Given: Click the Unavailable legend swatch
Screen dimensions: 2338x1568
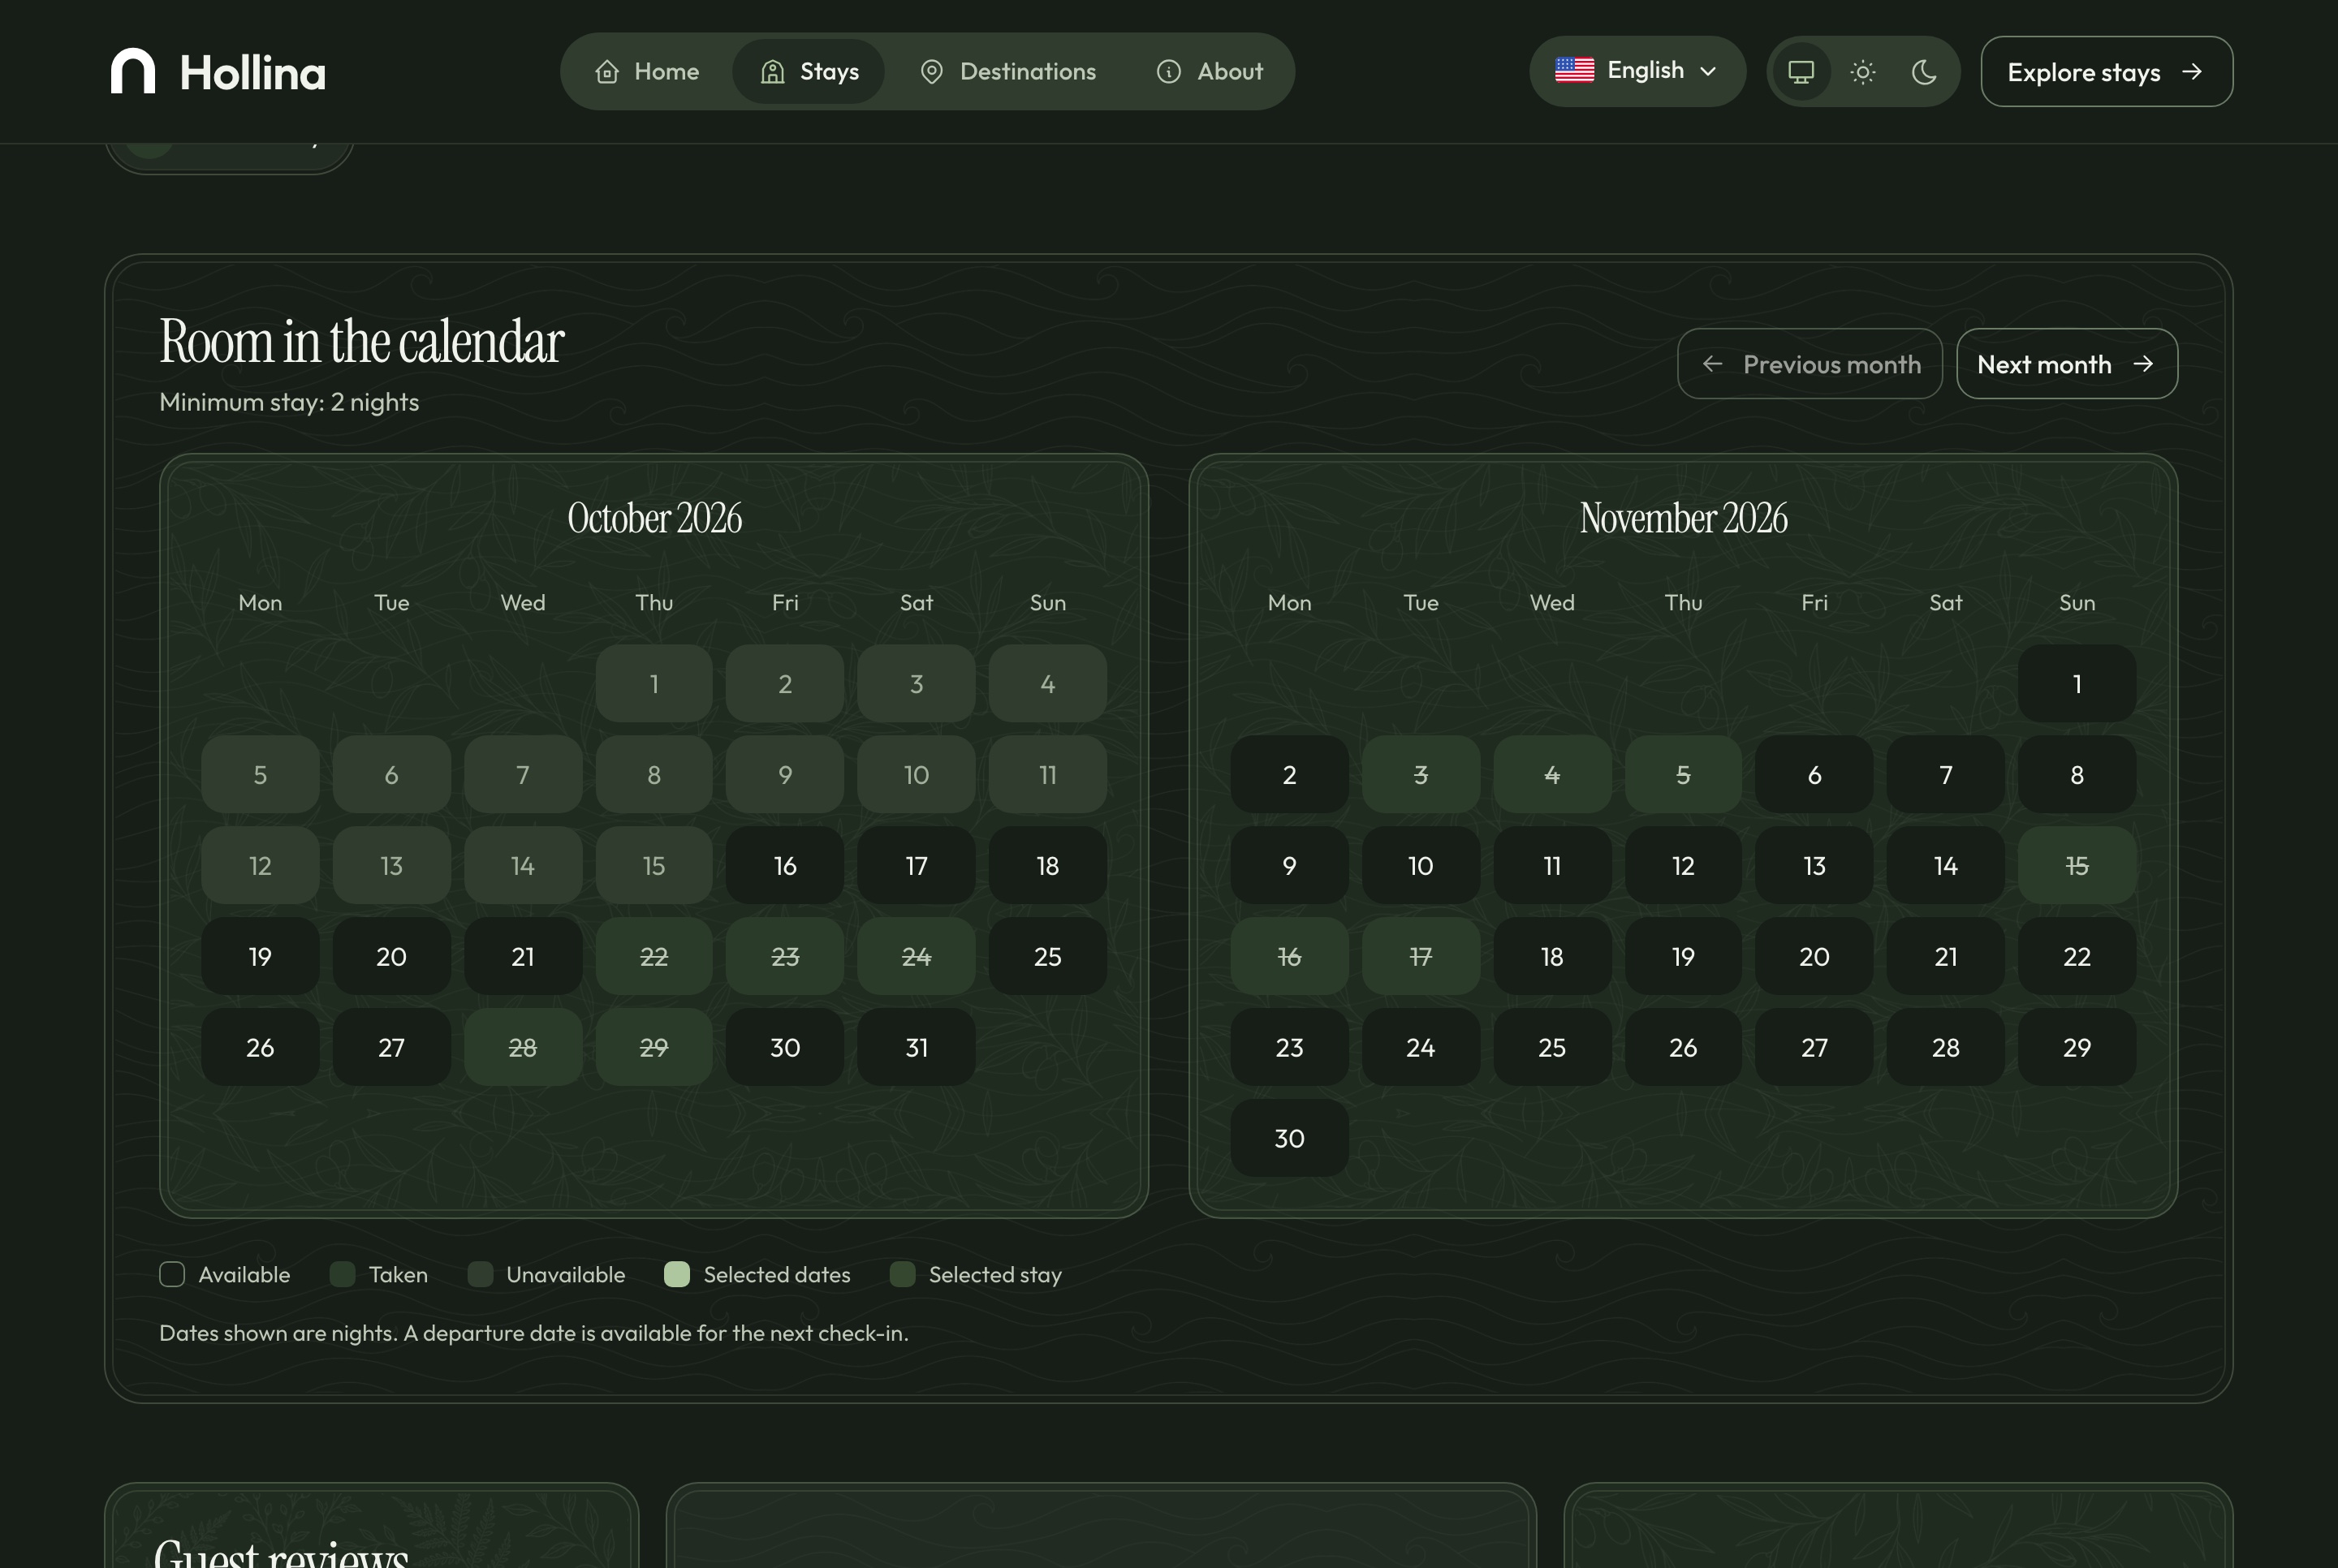Looking at the screenshot, I should point(480,1274).
